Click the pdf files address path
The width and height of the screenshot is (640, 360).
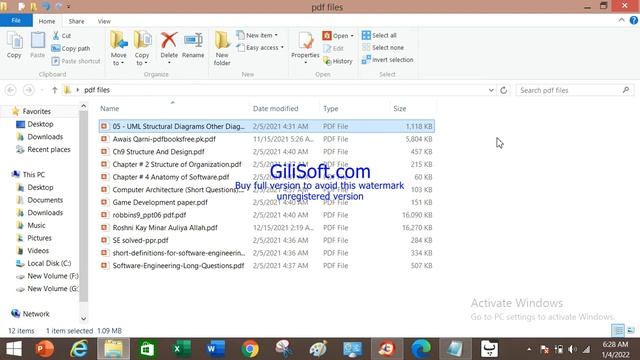click(97, 90)
